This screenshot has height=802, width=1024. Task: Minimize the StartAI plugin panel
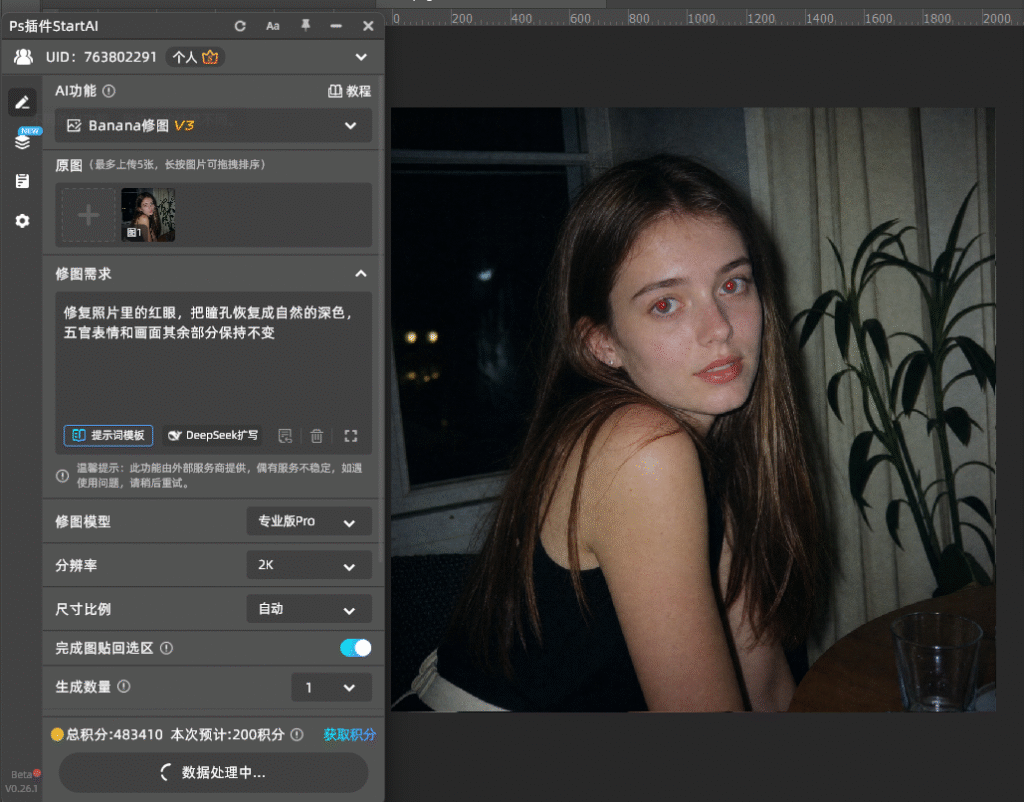point(336,26)
